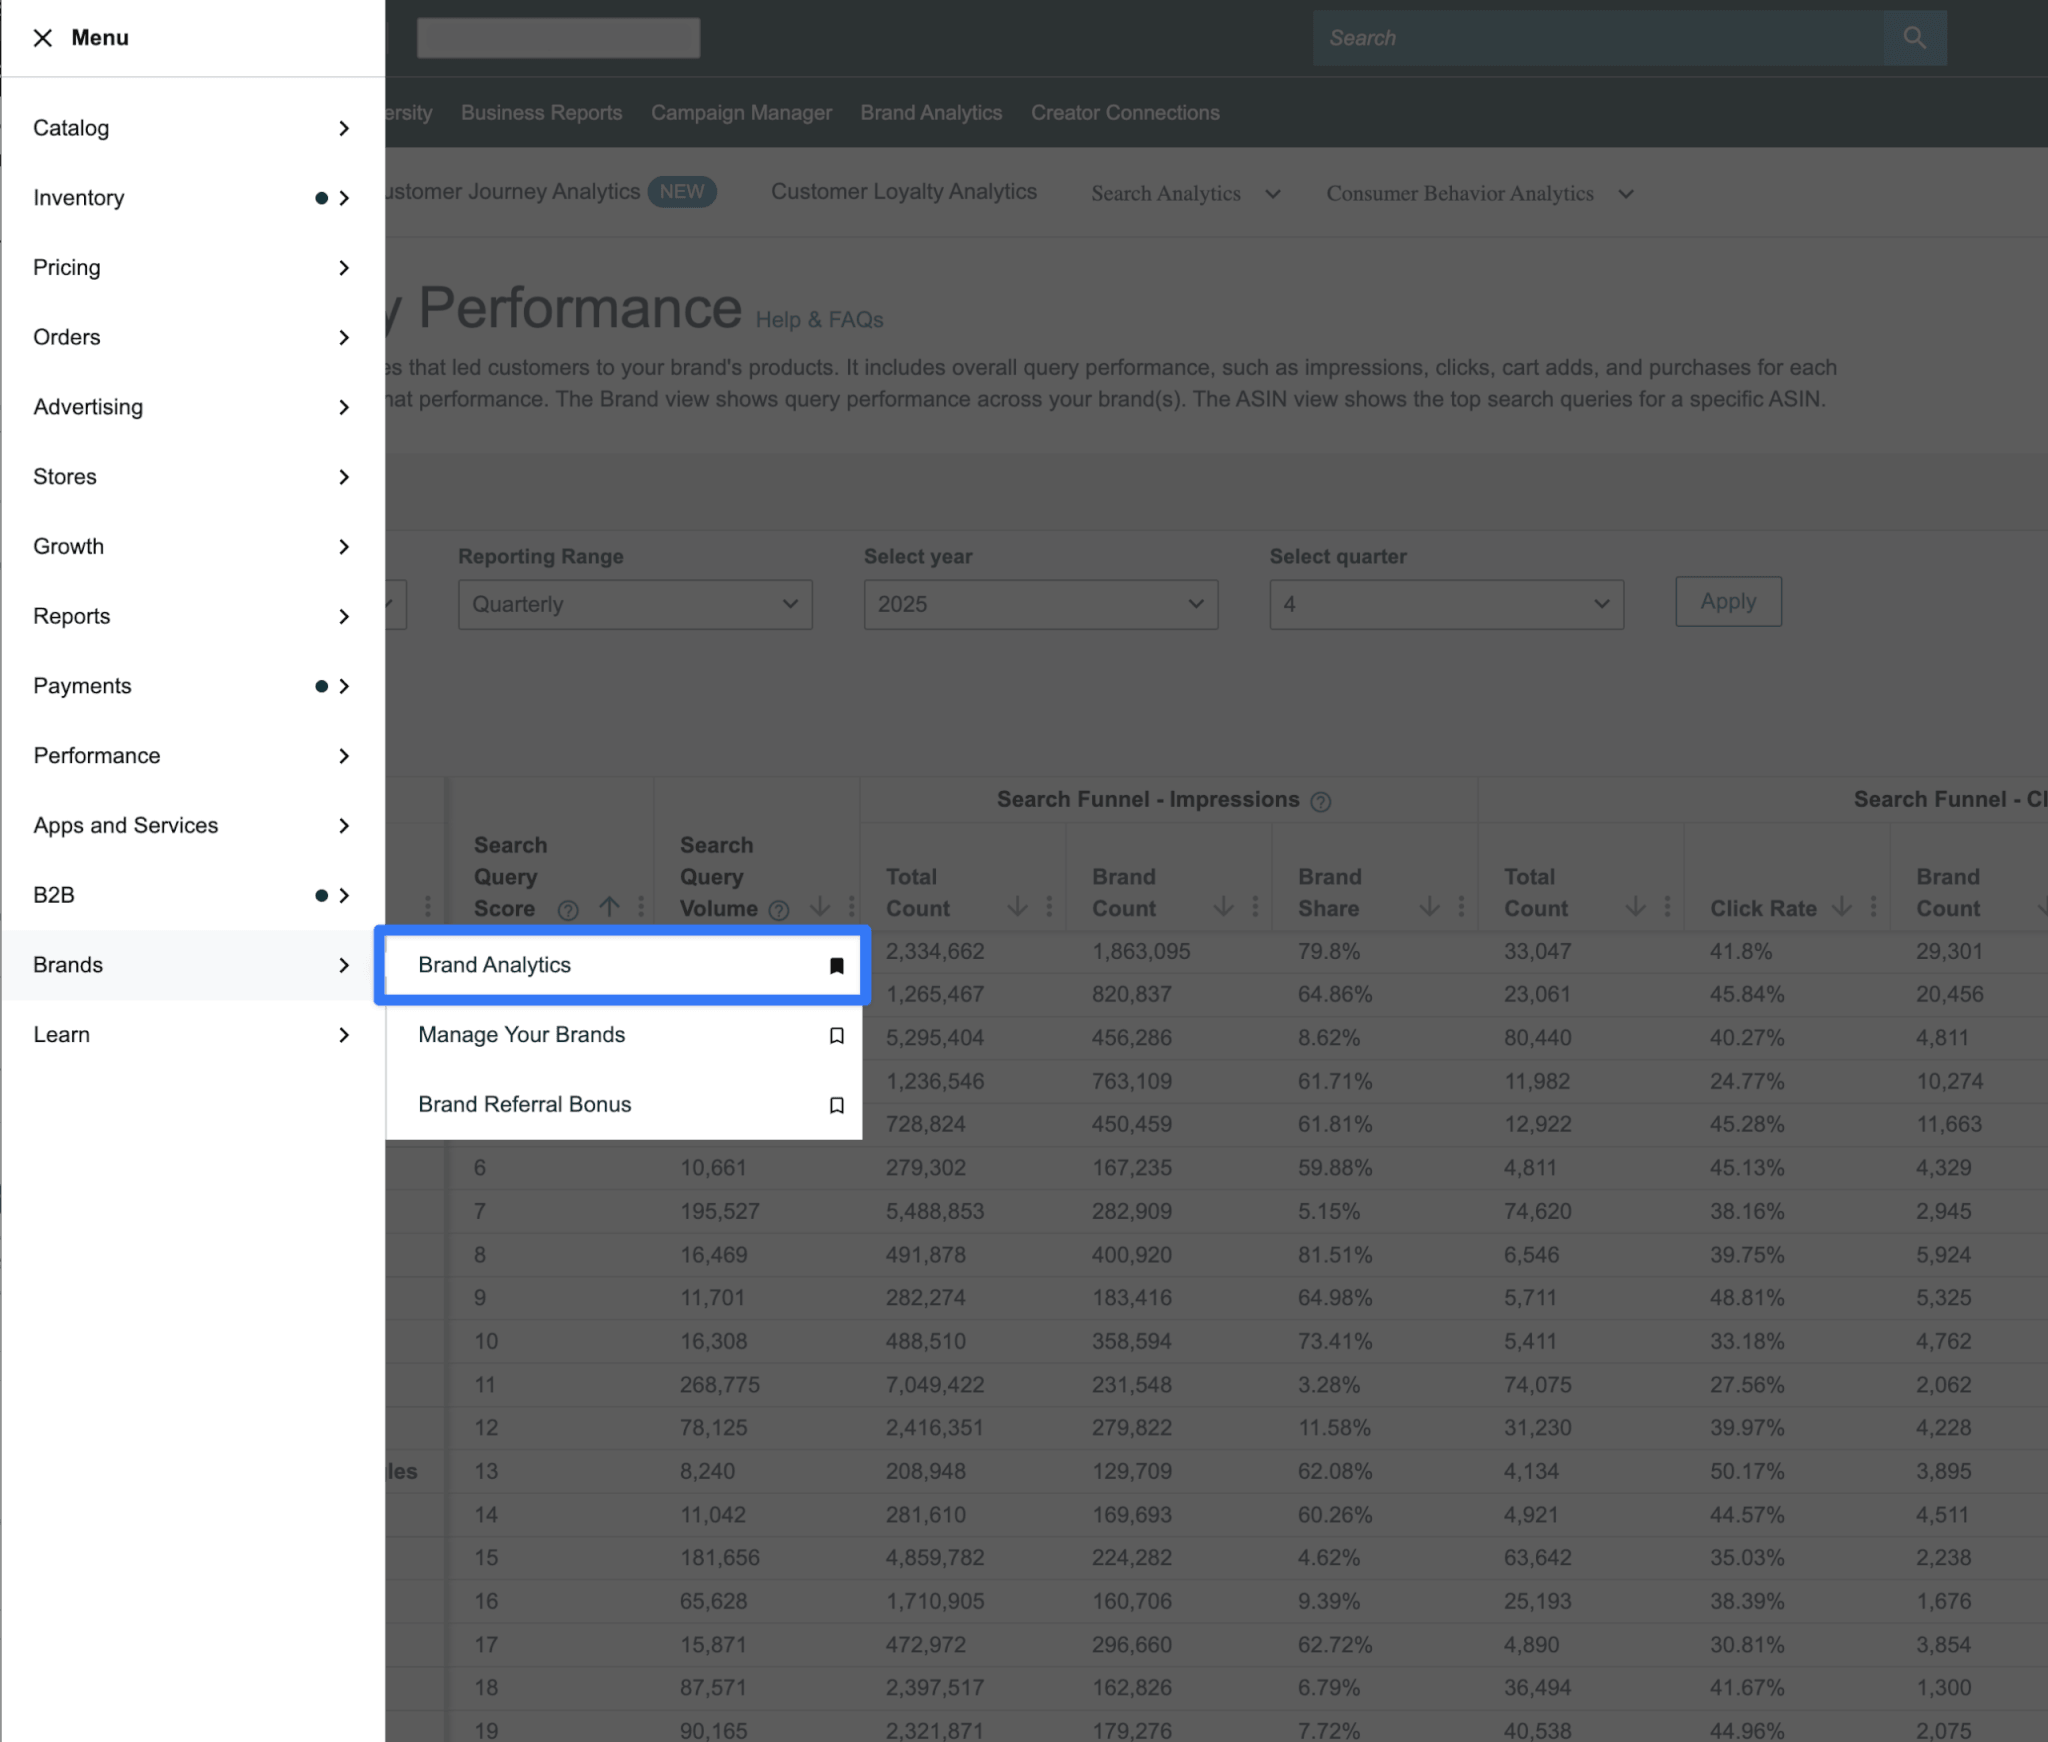2048x1742 pixels.
Task: Expand the Orders menu section
Action: click(x=192, y=337)
